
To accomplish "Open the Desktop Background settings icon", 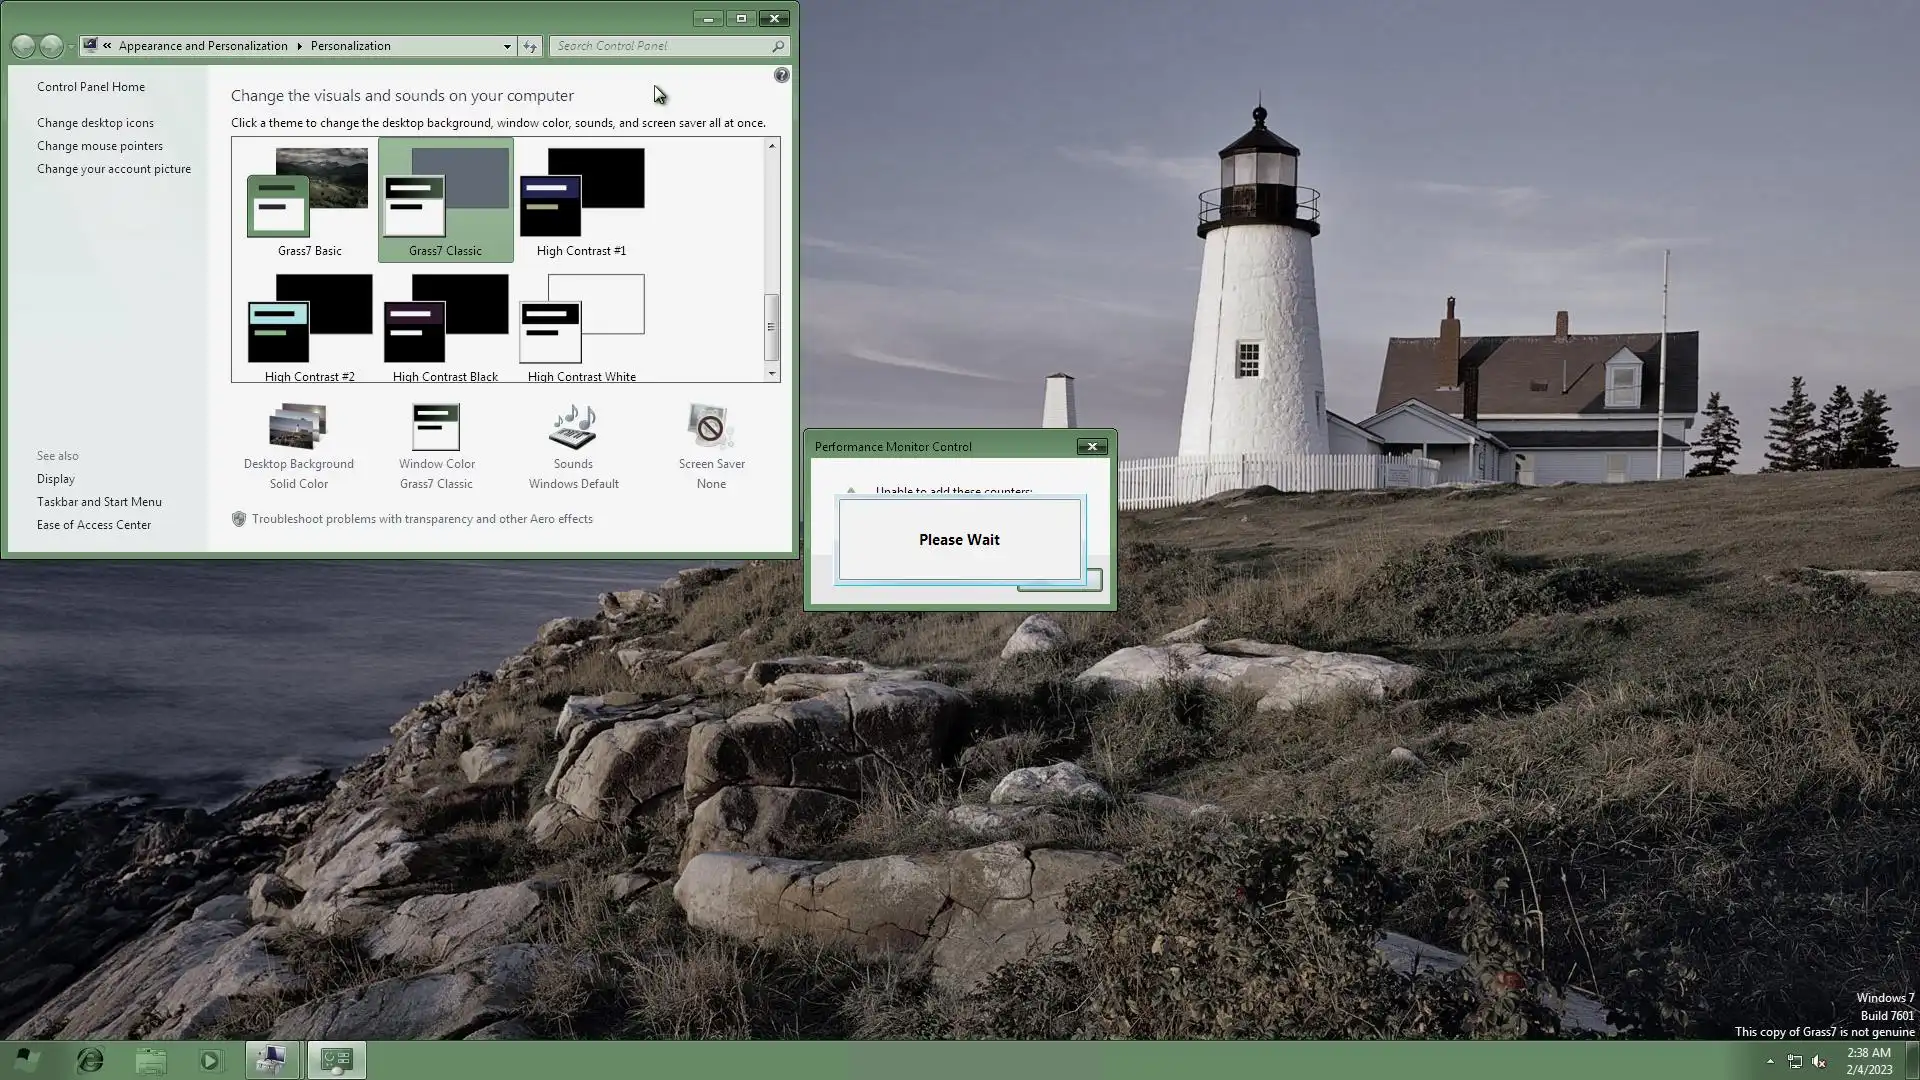I will (298, 428).
